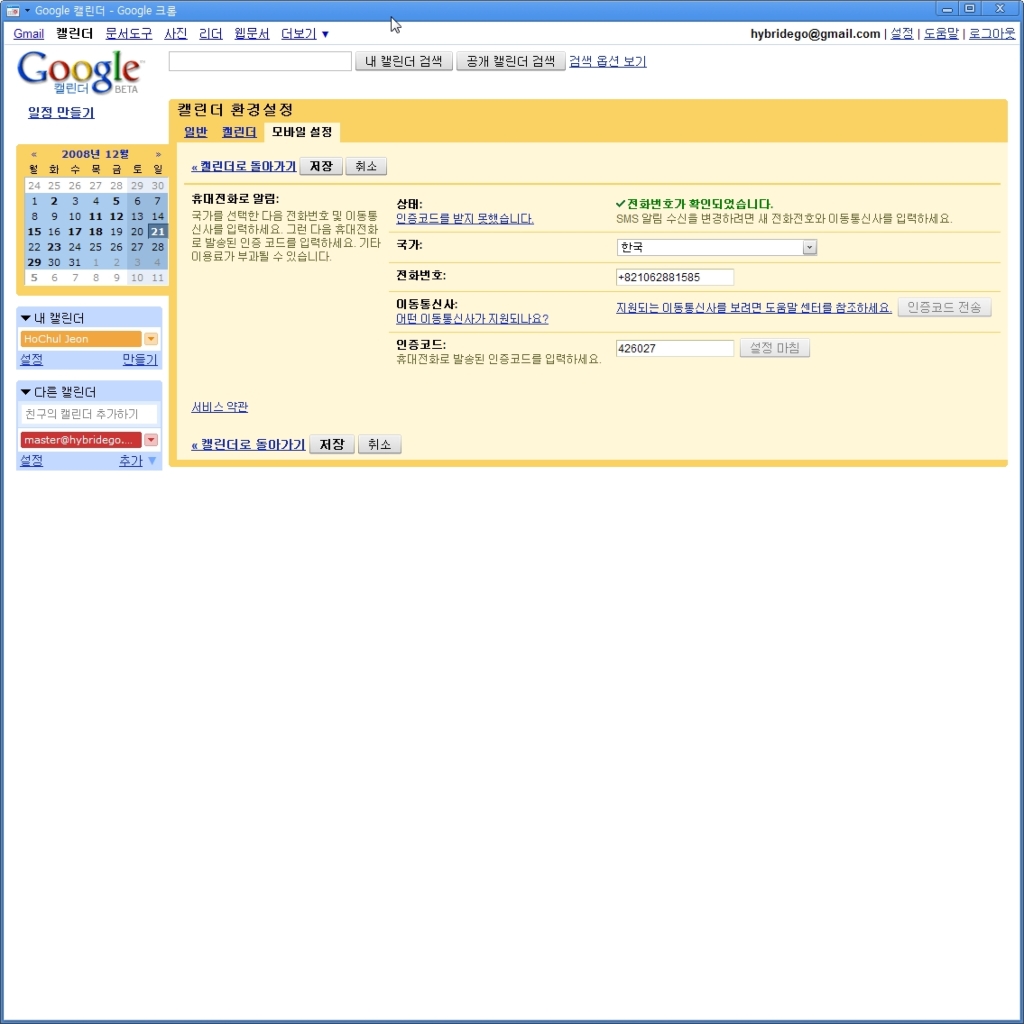Image resolution: width=1024 pixels, height=1024 pixels.
Task: Open 어떤 이동통신사가 지원되나요? link
Action: click(x=472, y=319)
